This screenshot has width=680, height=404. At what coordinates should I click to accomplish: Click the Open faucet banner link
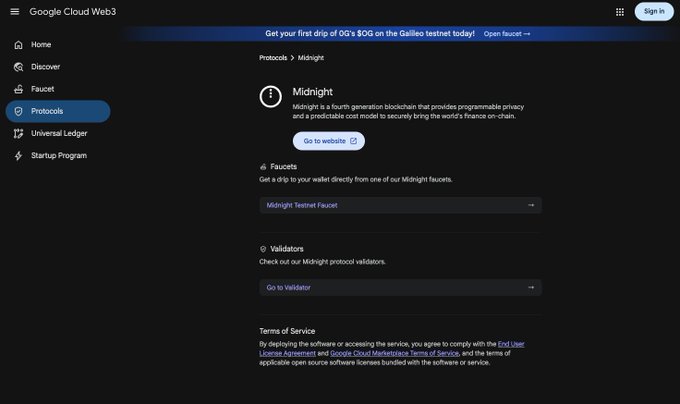pyautogui.click(x=507, y=34)
